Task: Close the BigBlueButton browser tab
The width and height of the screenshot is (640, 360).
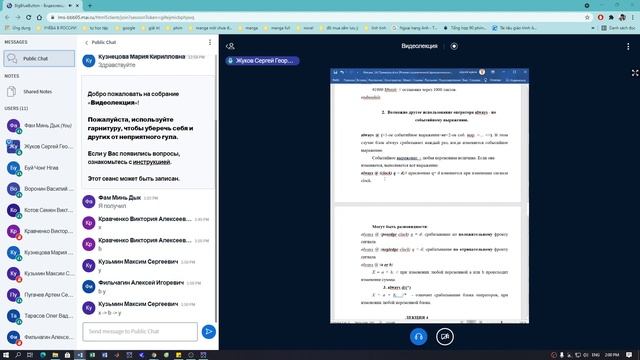Action: pos(77,6)
